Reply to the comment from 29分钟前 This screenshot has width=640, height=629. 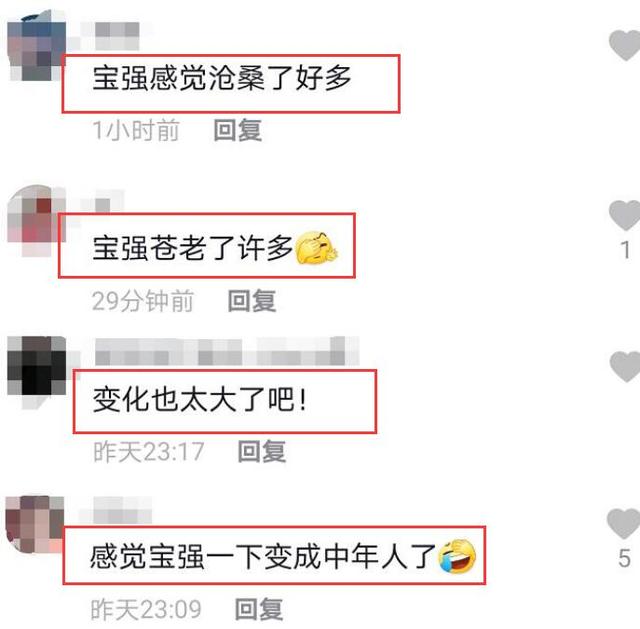pos(251,301)
